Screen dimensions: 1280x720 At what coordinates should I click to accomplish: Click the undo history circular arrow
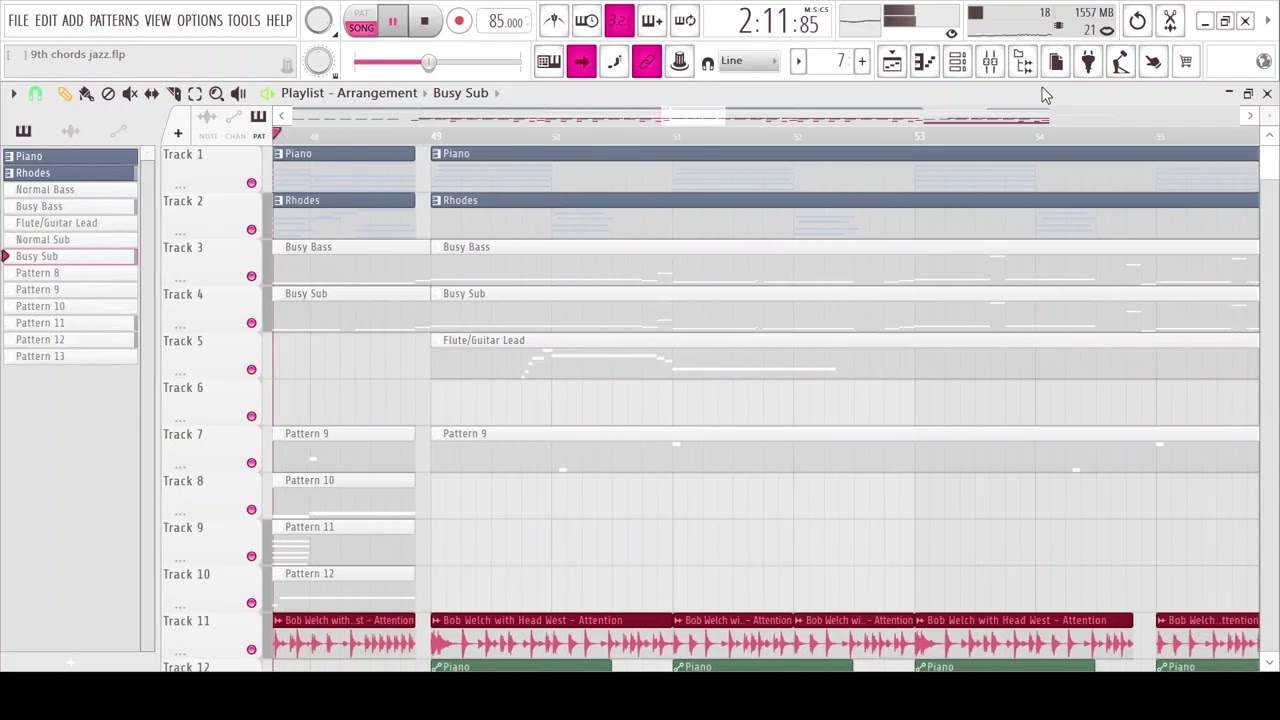point(1137,21)
